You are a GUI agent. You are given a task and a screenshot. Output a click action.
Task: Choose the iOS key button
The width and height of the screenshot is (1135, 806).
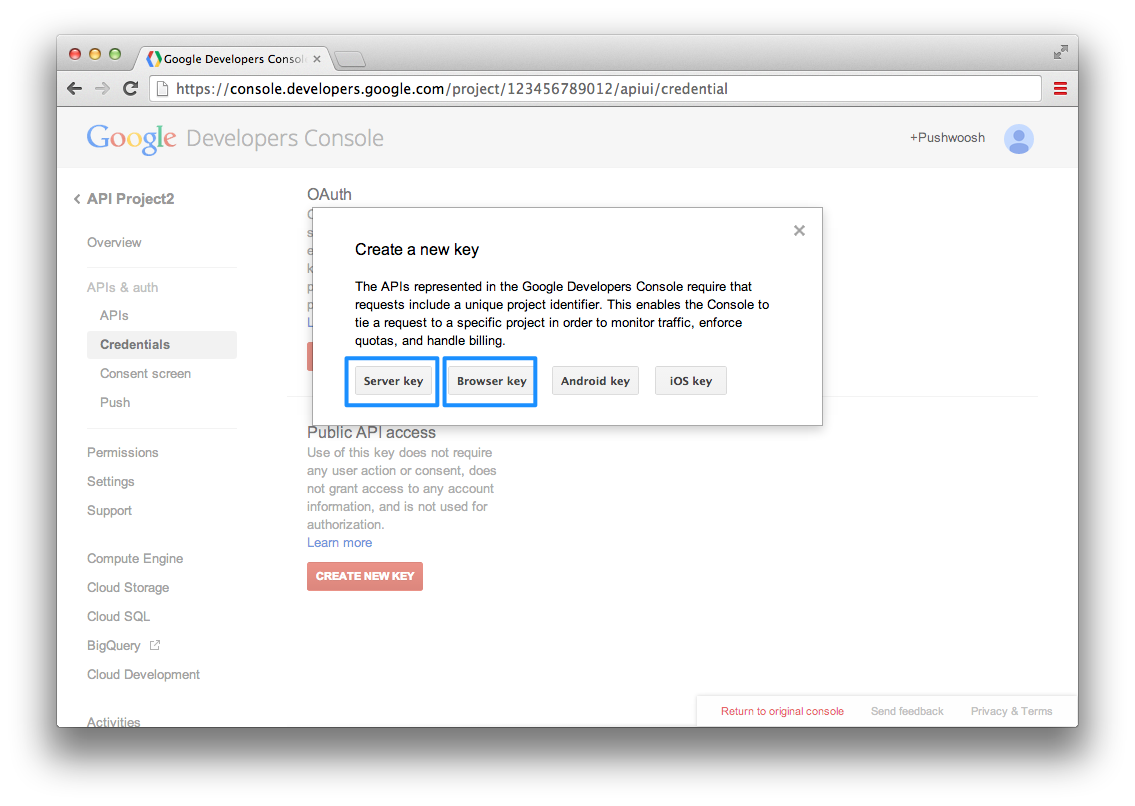coord(691,381)
